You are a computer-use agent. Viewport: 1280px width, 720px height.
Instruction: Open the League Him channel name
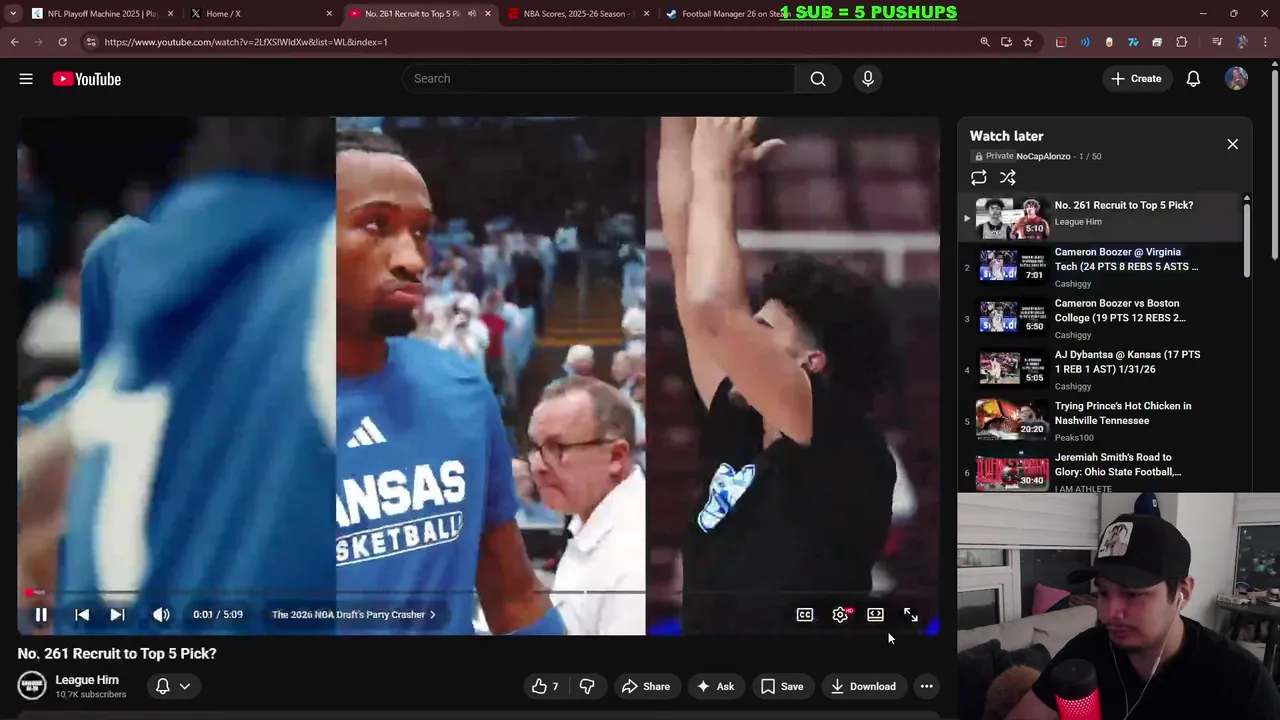click(x=87, y=680)
